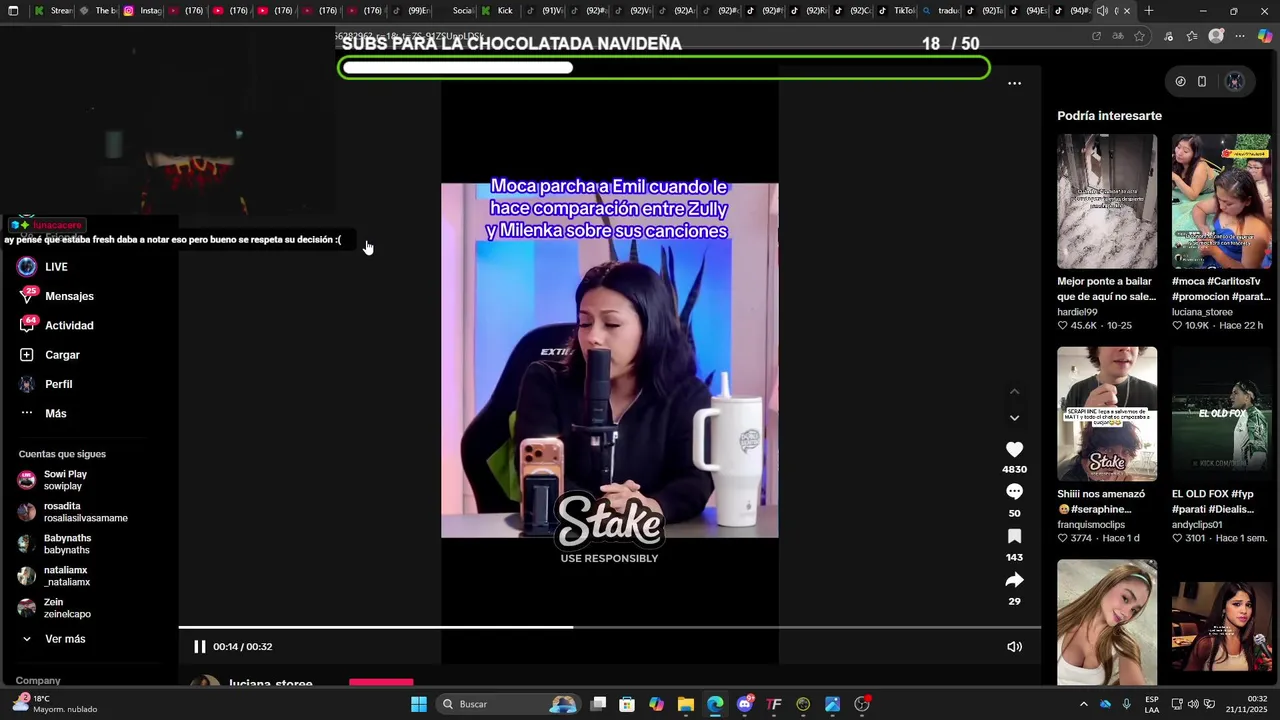Click the Perfil avatar icon
This screenshot has height=720, width=1280.
coord(27,384)
